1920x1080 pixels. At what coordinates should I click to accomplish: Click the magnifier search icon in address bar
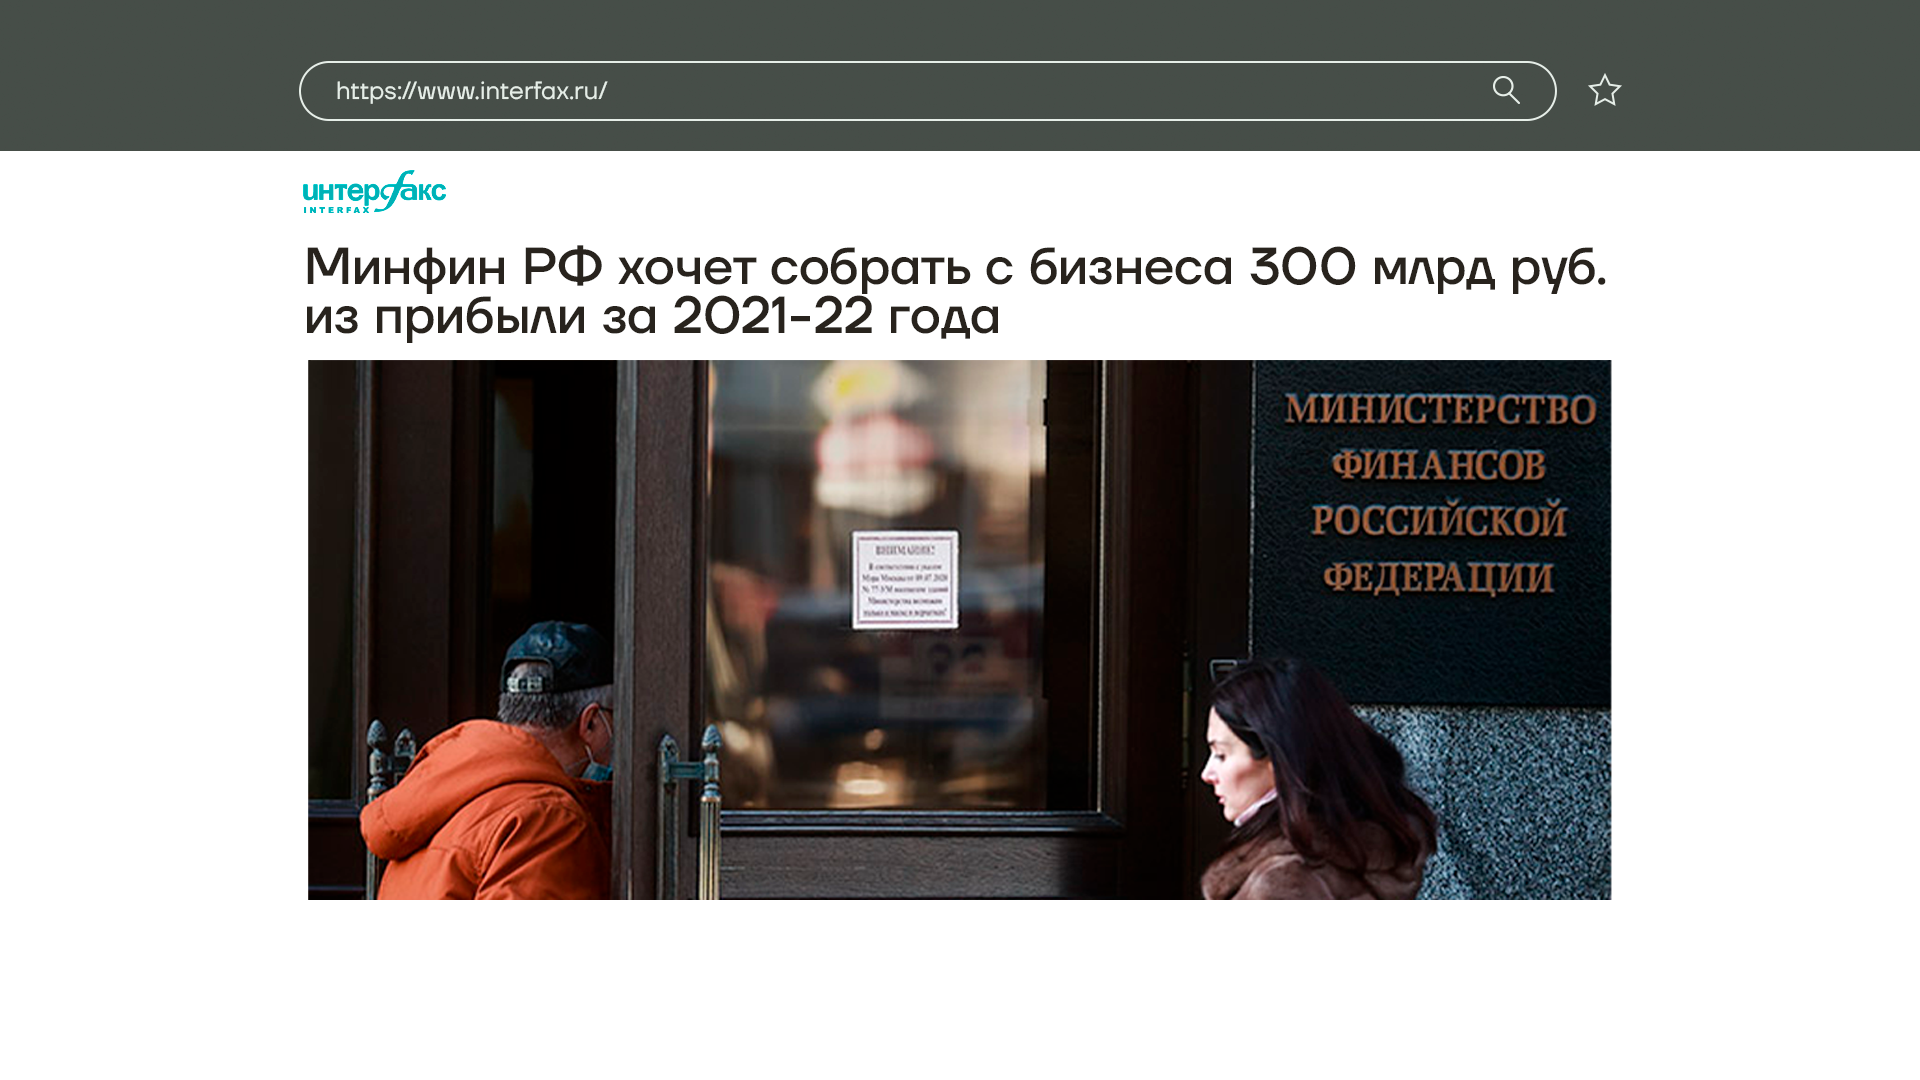pos(1506,90)
